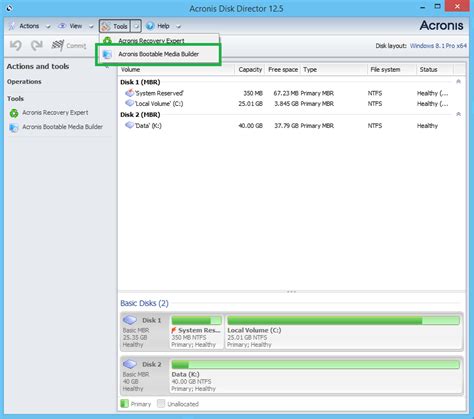Expand the View menu dropdown arrow
Viewport: 474px width, 419px height.
(91, 26)
